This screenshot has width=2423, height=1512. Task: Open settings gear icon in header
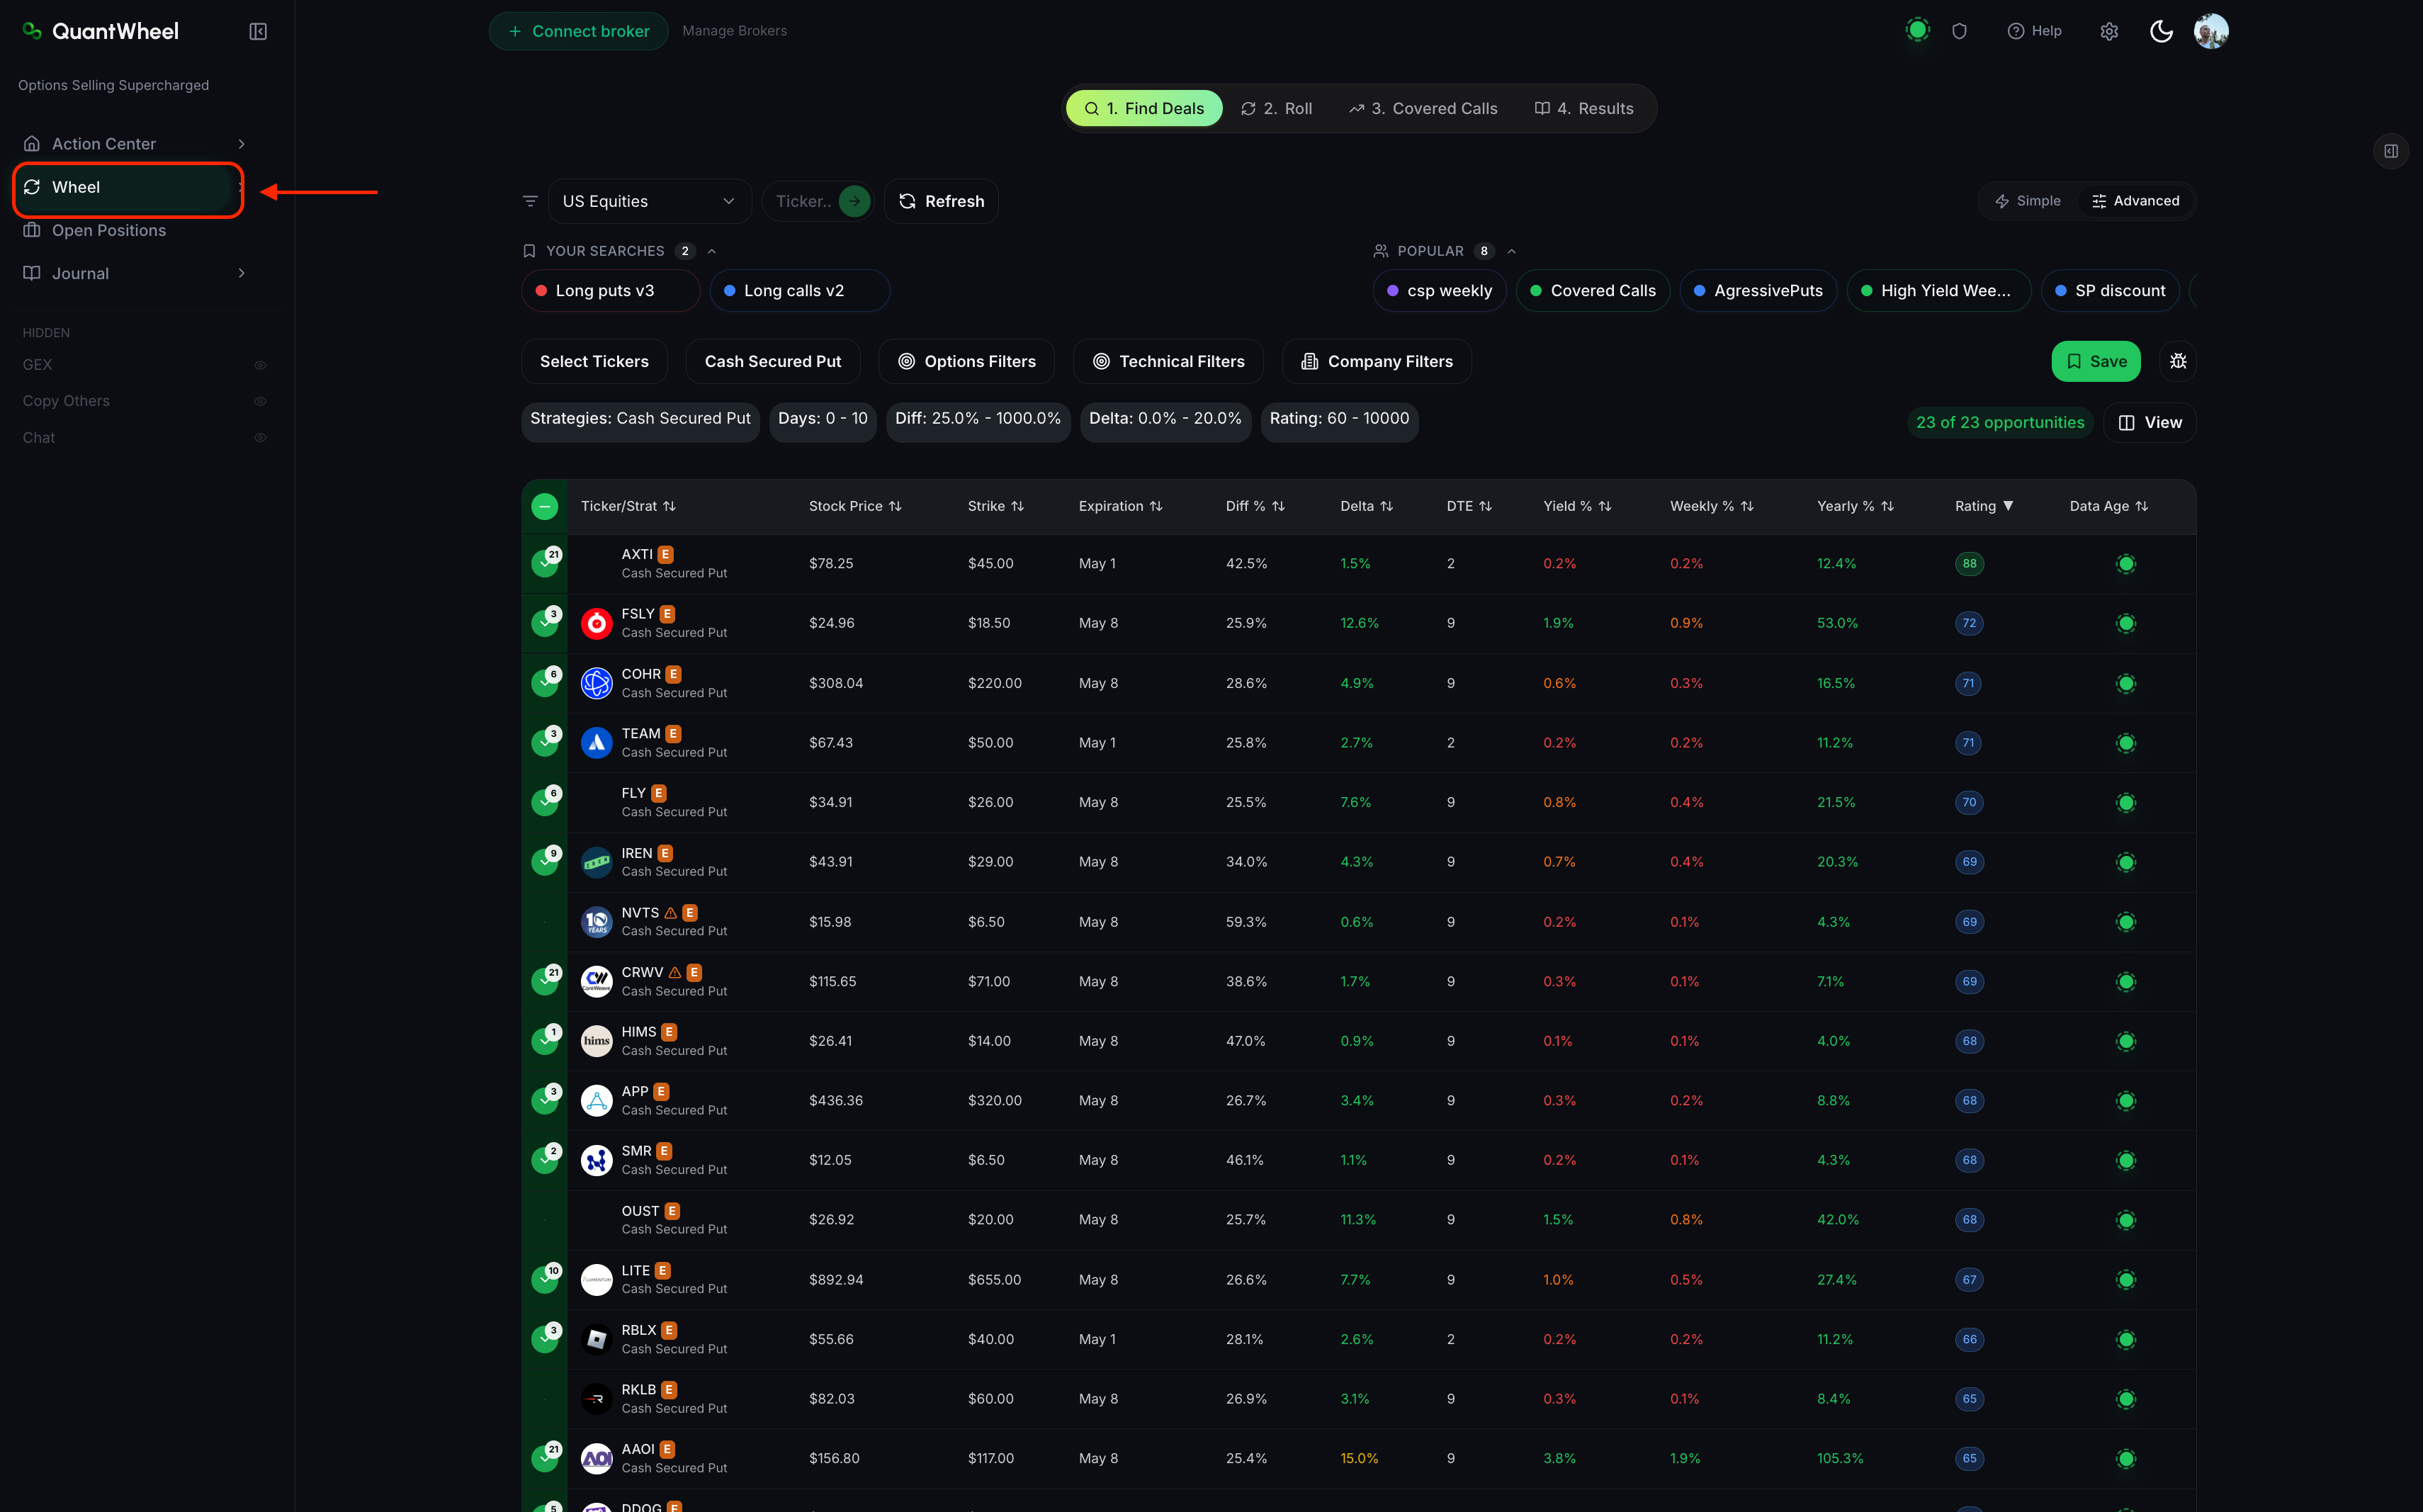(2109, 31)
